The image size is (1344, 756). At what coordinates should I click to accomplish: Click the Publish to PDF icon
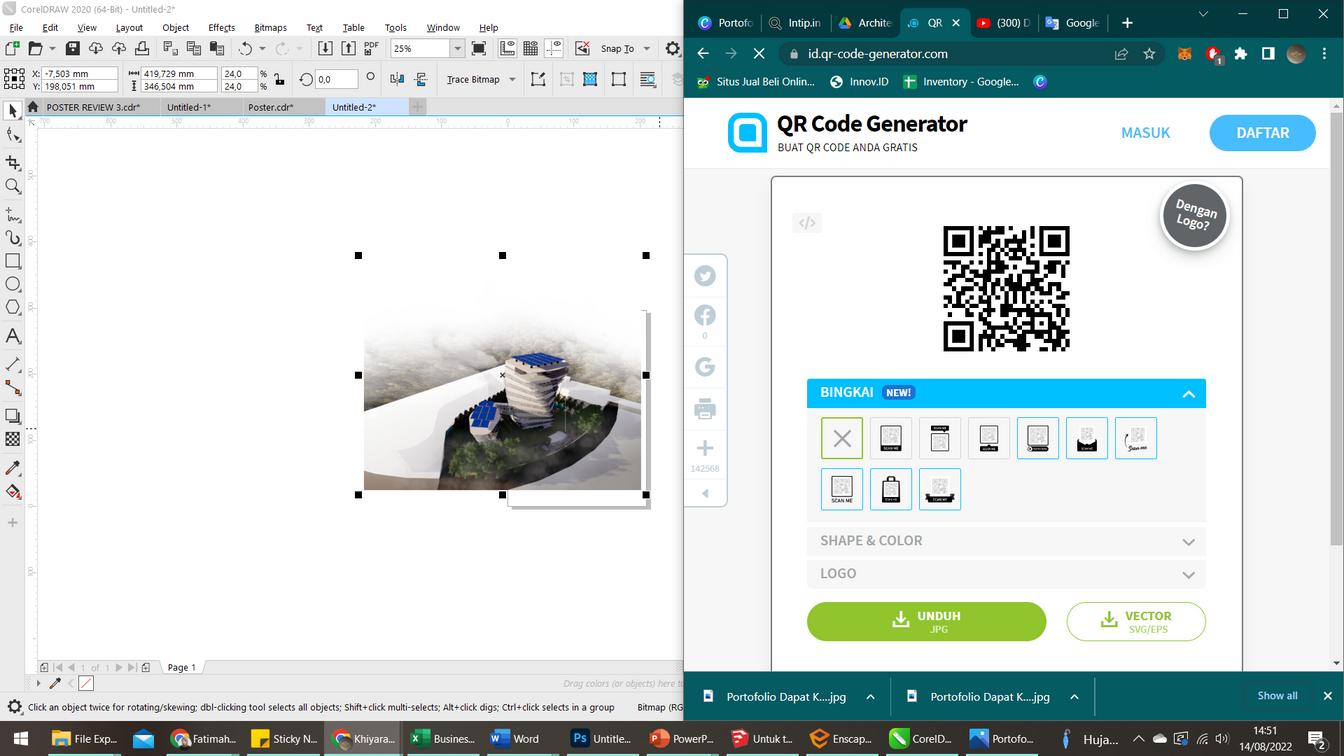point(371,48)
